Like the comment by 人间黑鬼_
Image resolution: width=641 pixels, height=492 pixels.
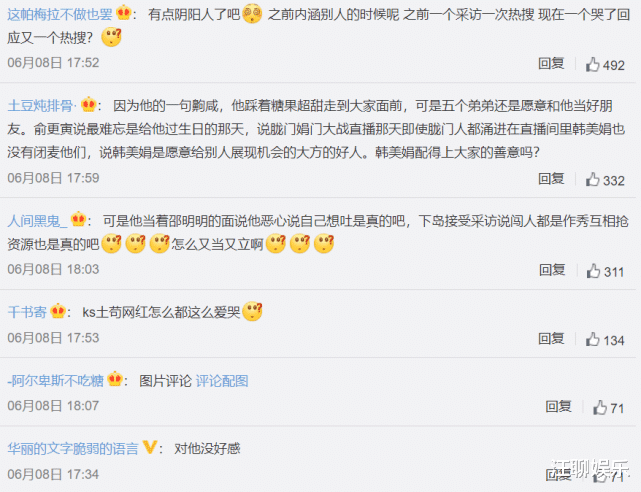pos(593,271)
